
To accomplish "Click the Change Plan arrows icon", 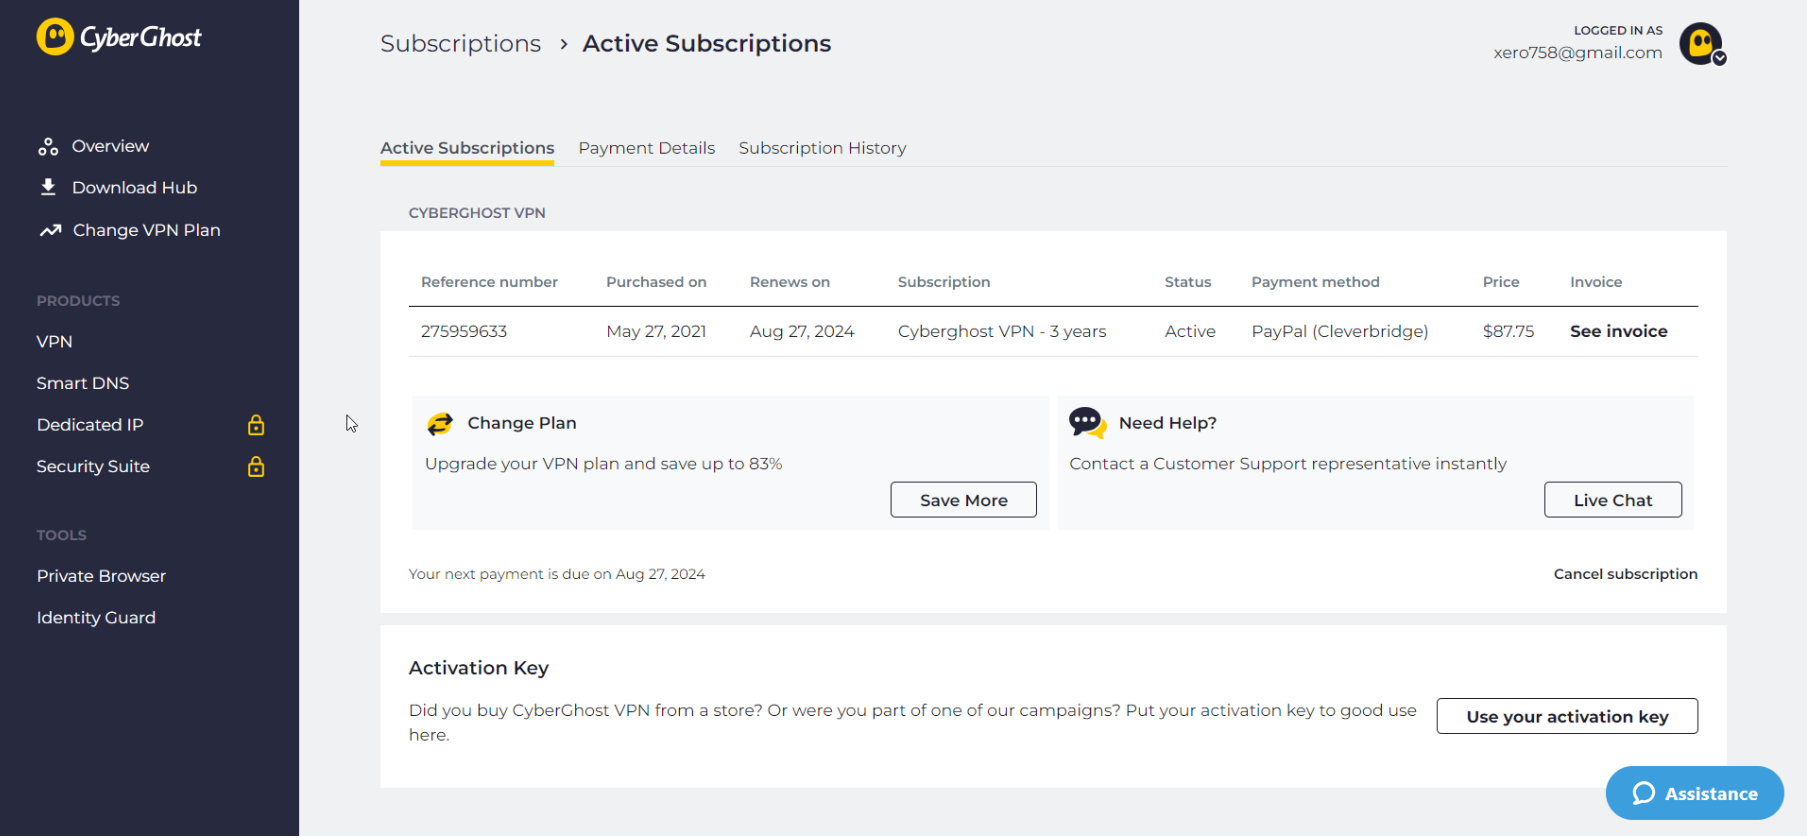I will coord(440,424).
